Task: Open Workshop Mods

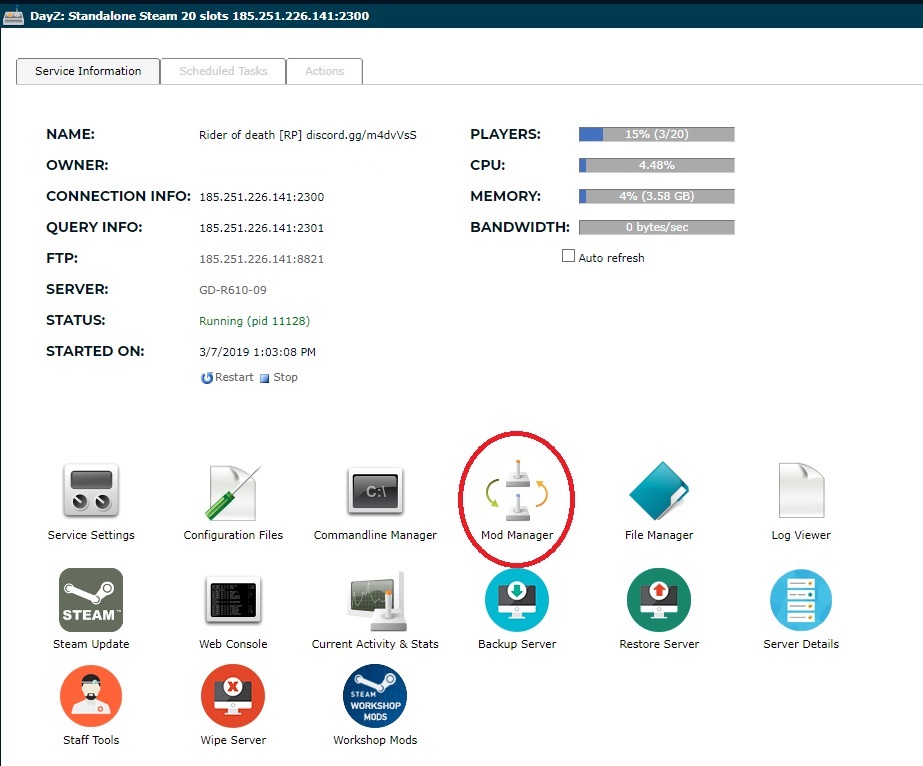Action: 375,696
